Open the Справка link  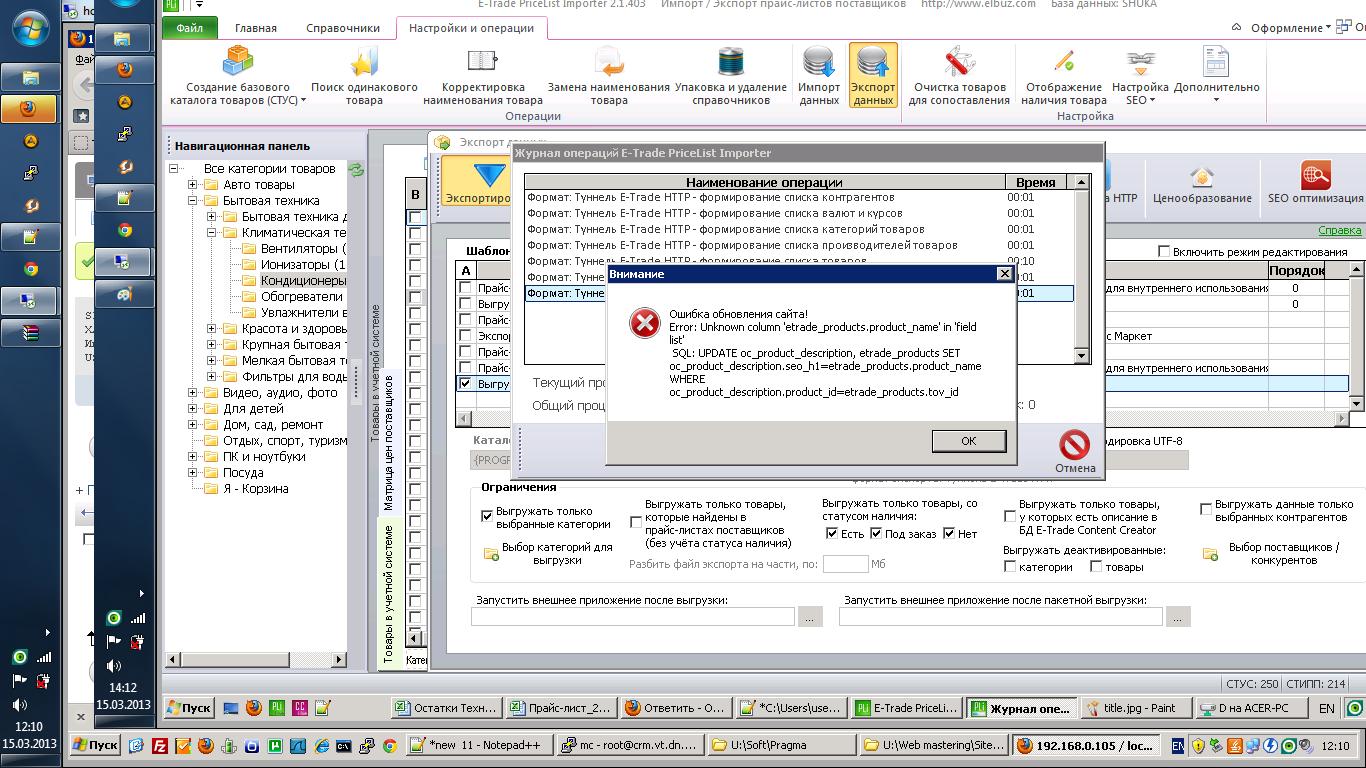tap(1339, 231)
